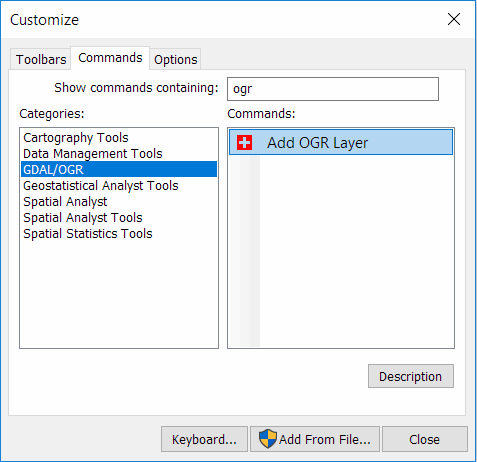The image size is (477, 462).
Task: Open the Options tab
Action: (175, 59)
